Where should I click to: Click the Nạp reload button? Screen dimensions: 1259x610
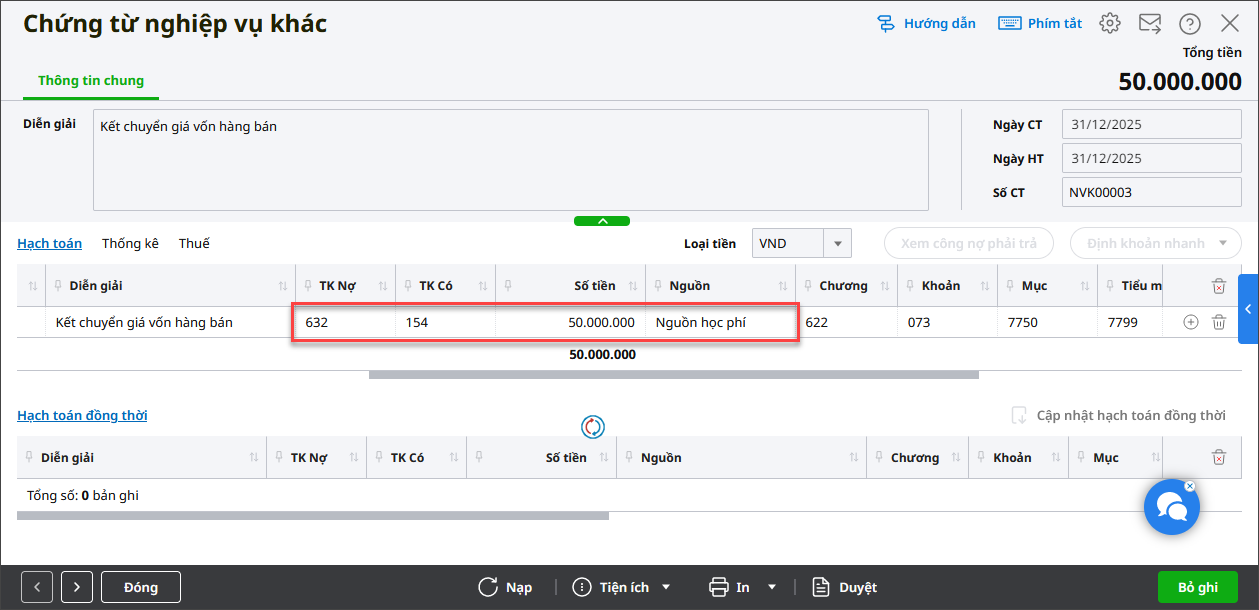(505, 587)
